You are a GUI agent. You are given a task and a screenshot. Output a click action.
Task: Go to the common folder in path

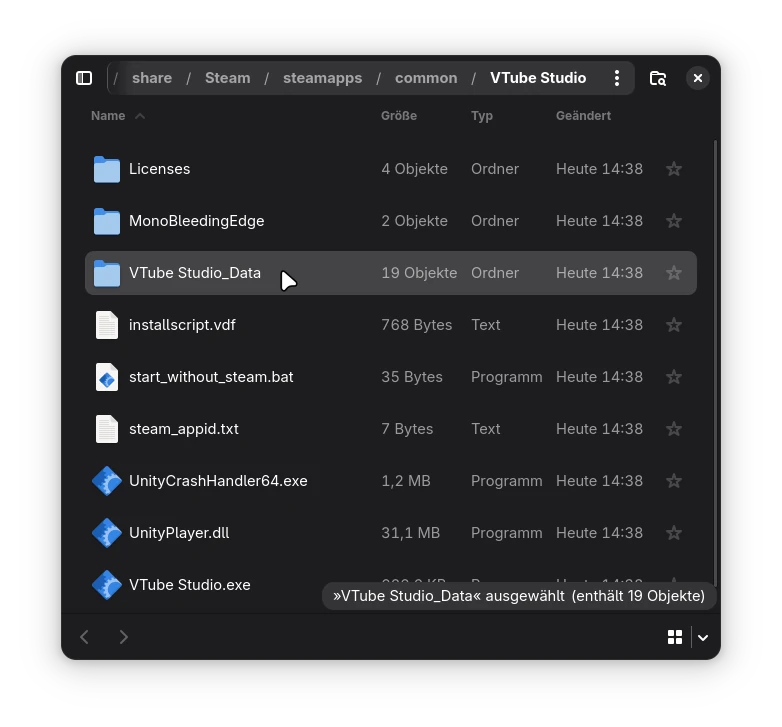point(426,78)
